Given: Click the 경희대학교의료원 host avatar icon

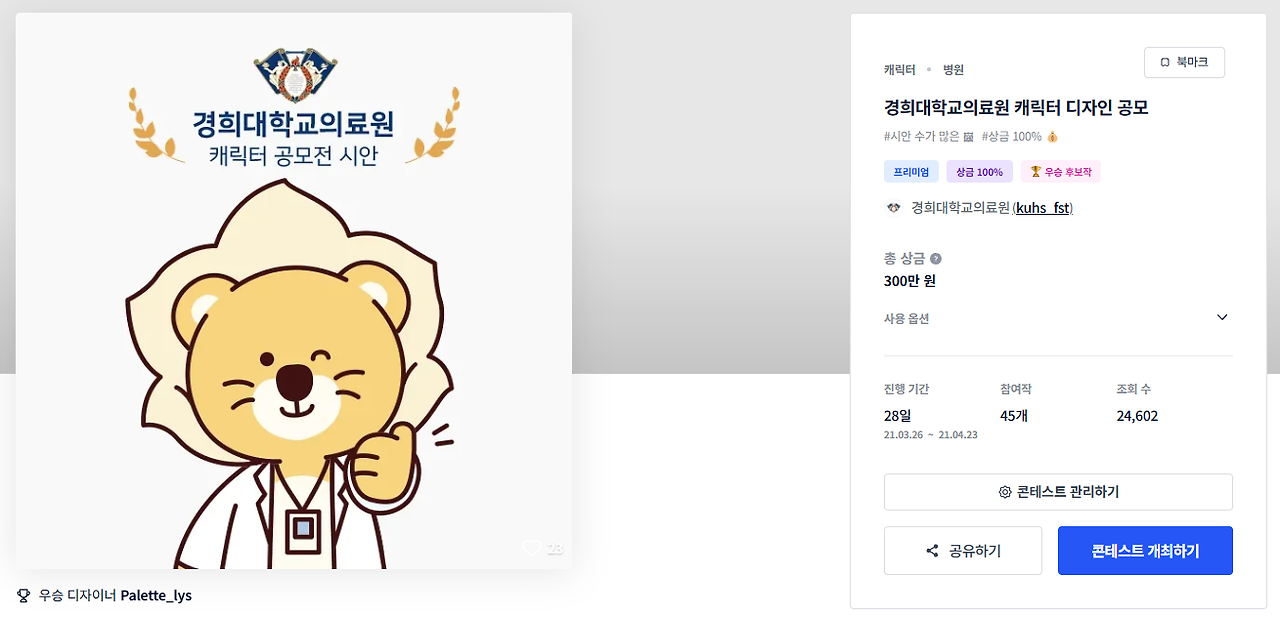Looking at the screenshot, I should coord(894,208).
